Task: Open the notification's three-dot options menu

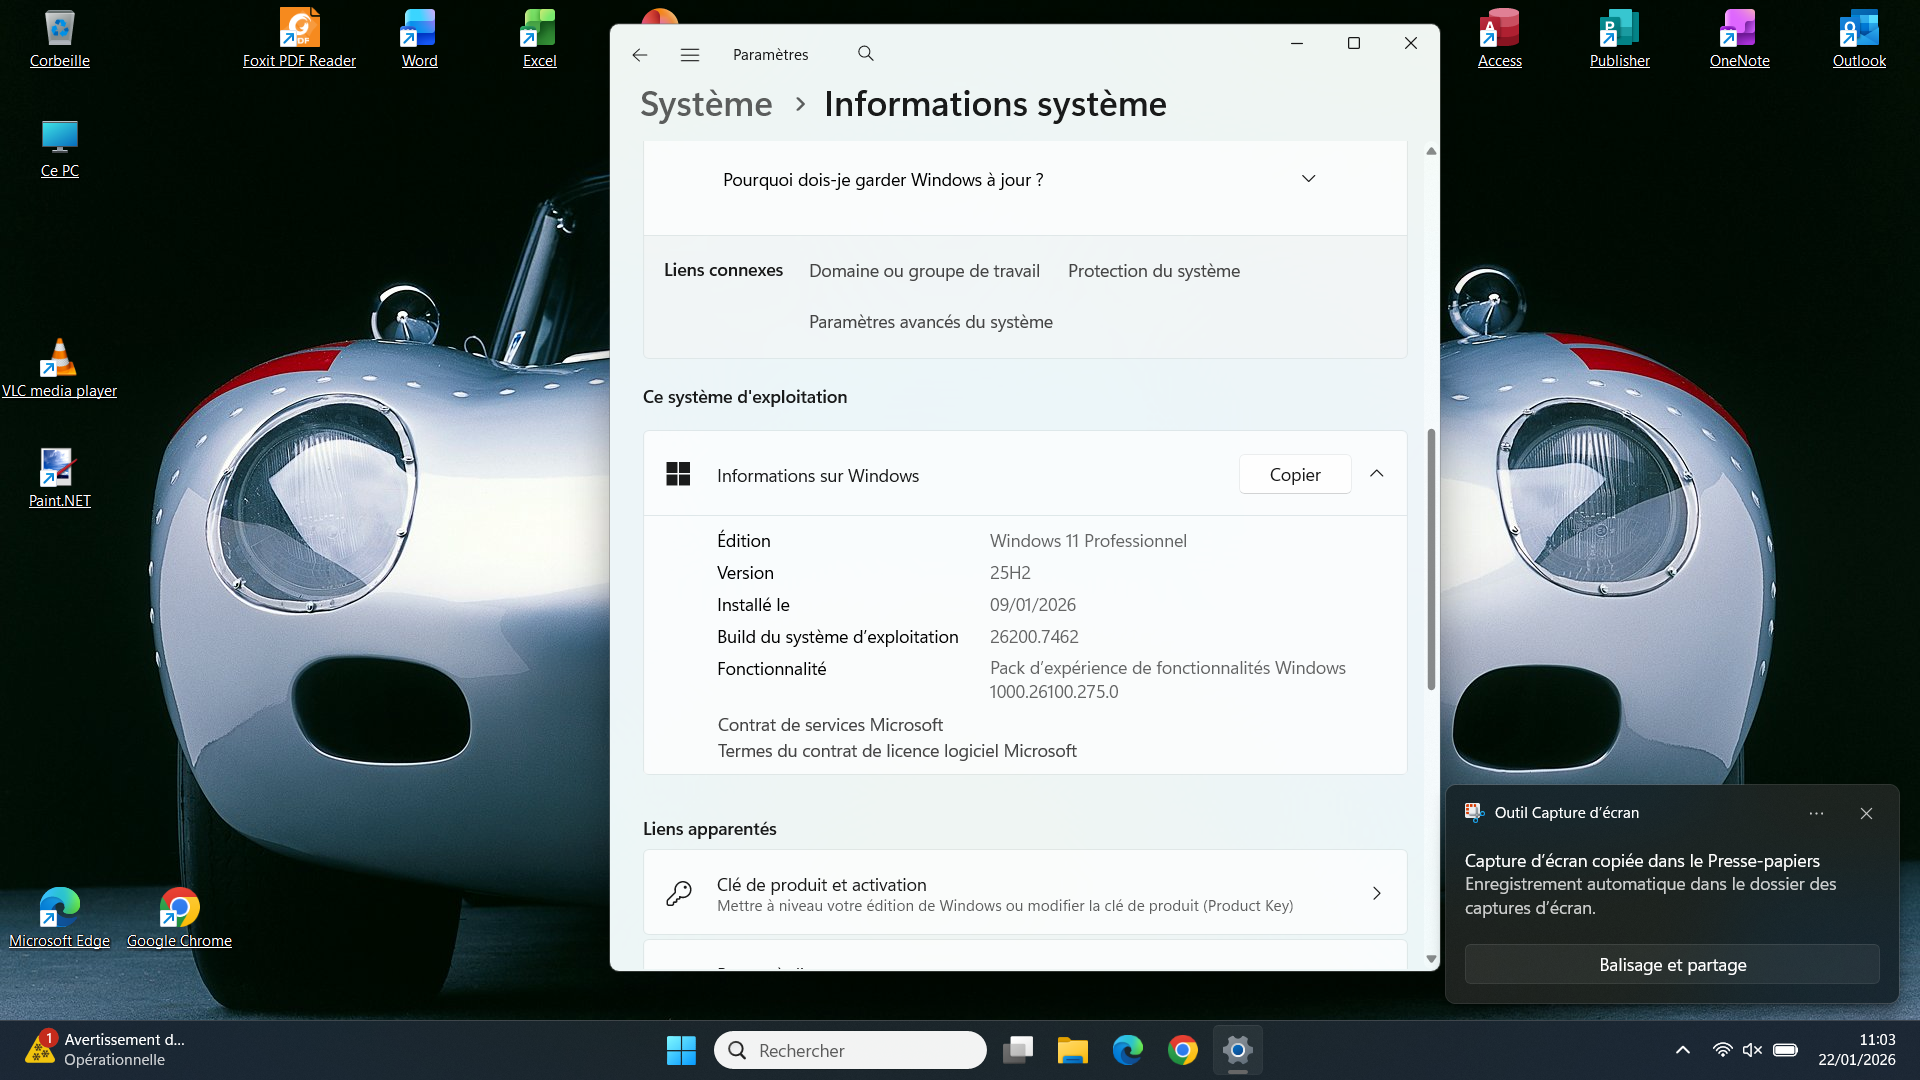Action: click(1816, 813)
